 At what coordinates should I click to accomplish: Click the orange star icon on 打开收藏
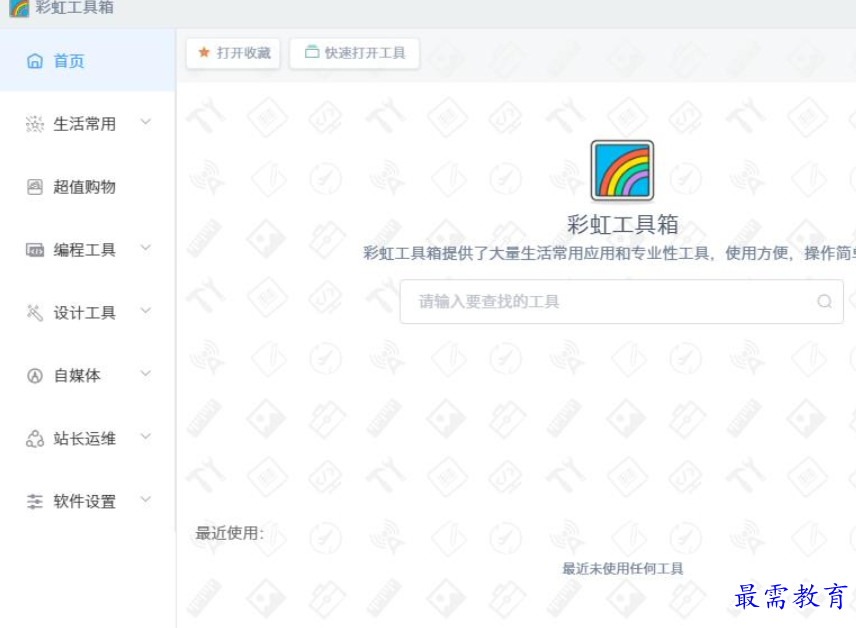point(204,52)
